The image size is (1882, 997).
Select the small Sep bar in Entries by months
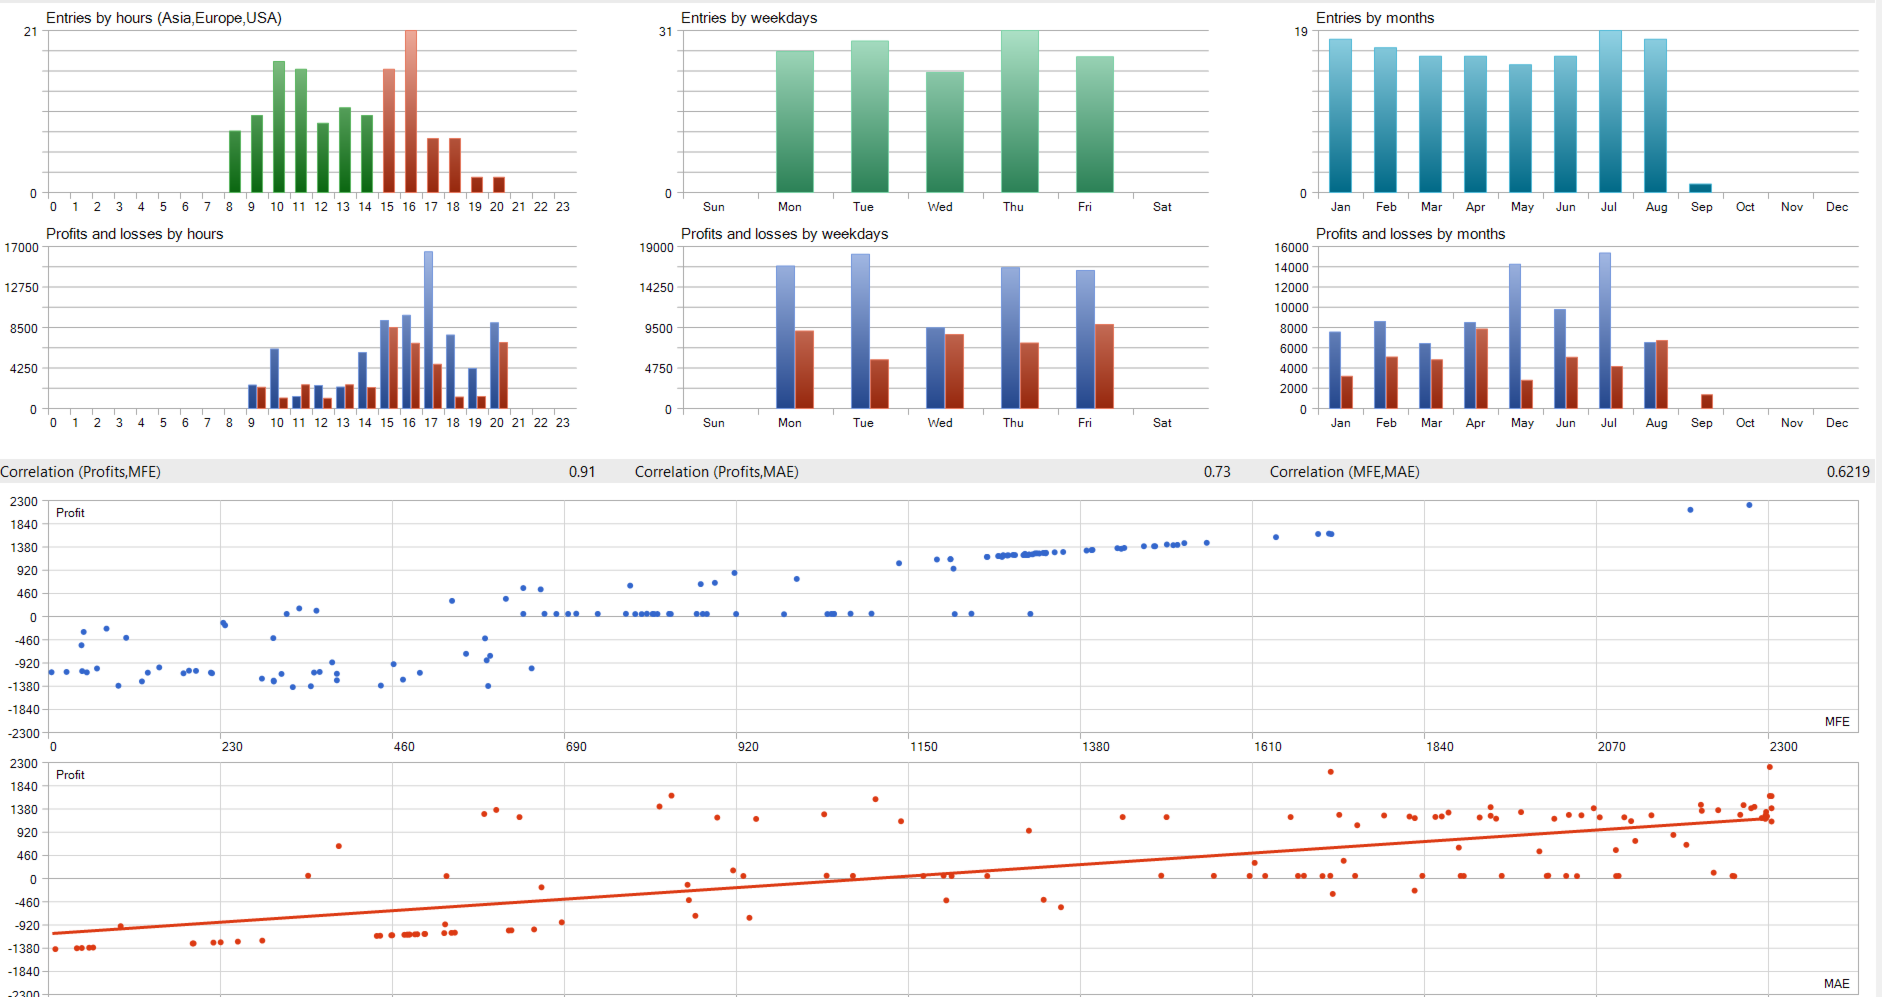1700,188
